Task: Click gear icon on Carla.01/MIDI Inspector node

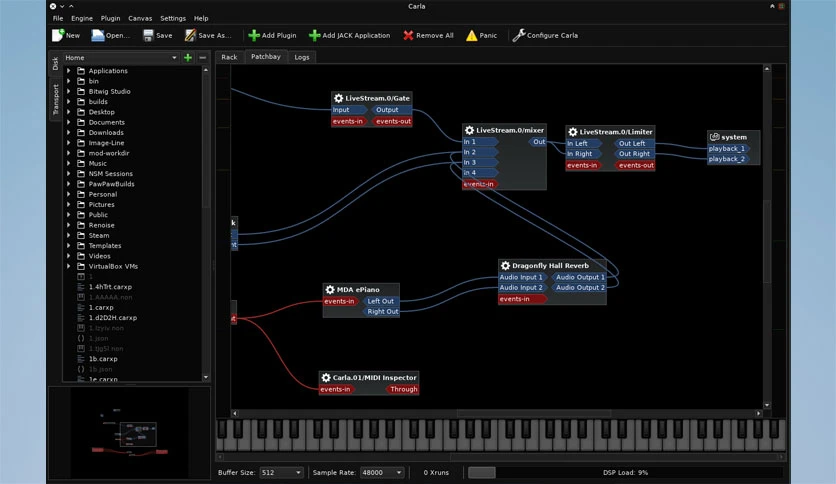Action: (x=326, y=377)
